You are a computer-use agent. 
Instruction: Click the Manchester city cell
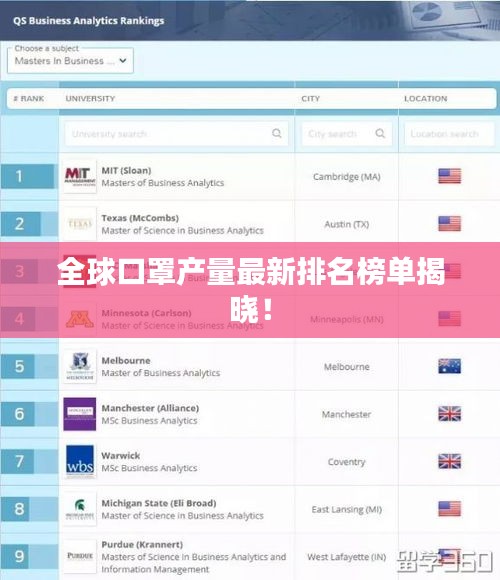tap(347, 414)
